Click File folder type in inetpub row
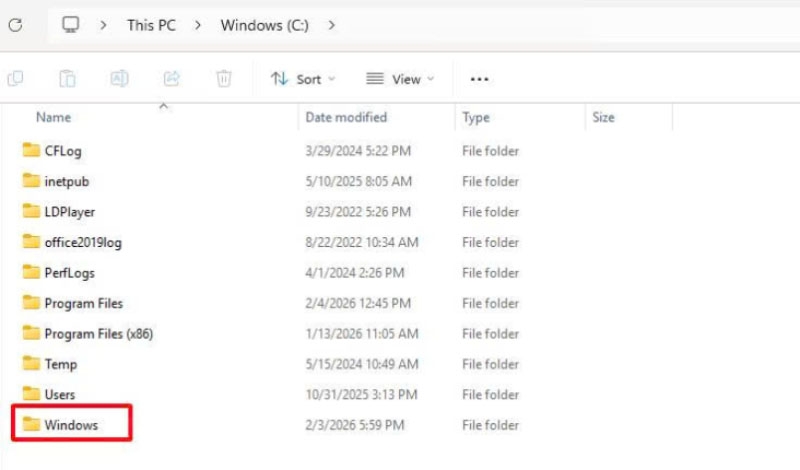 (490, 182)
